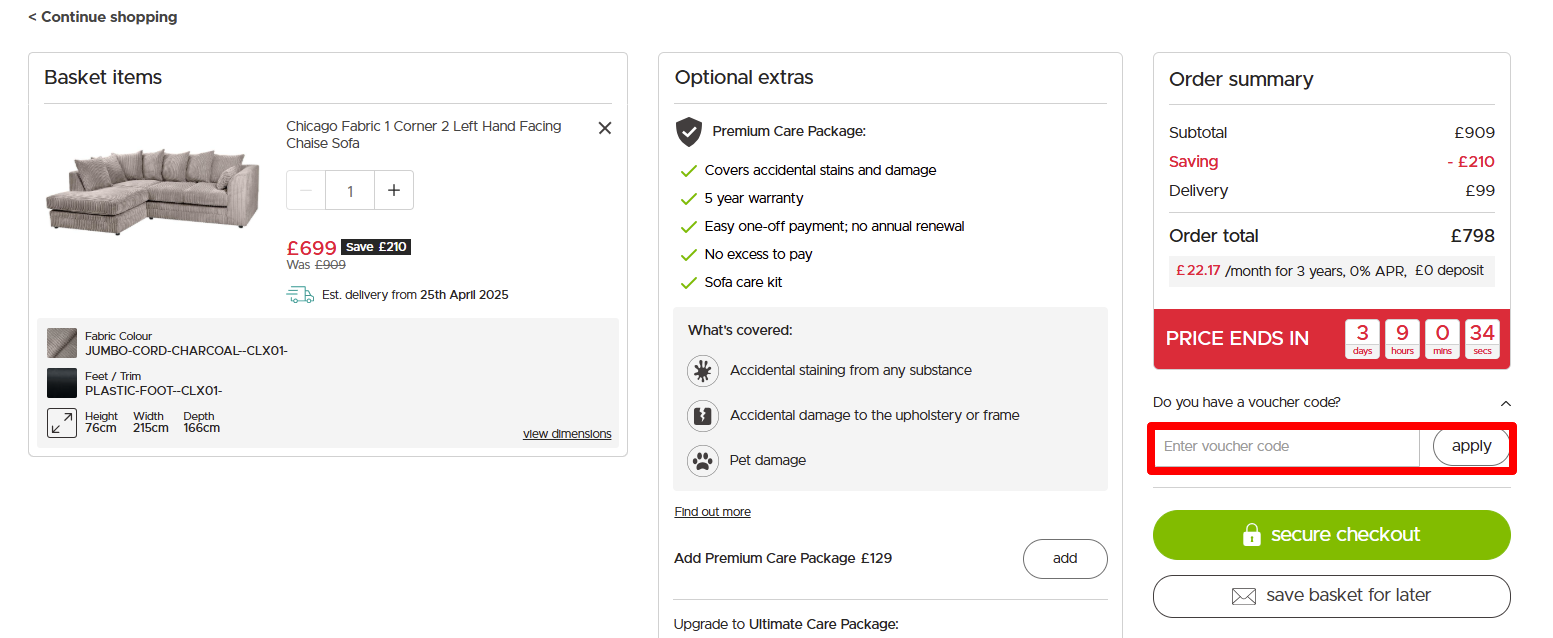Click the pet damage paw icon
Screen dimensions: 1553x638
pos(703,460)
